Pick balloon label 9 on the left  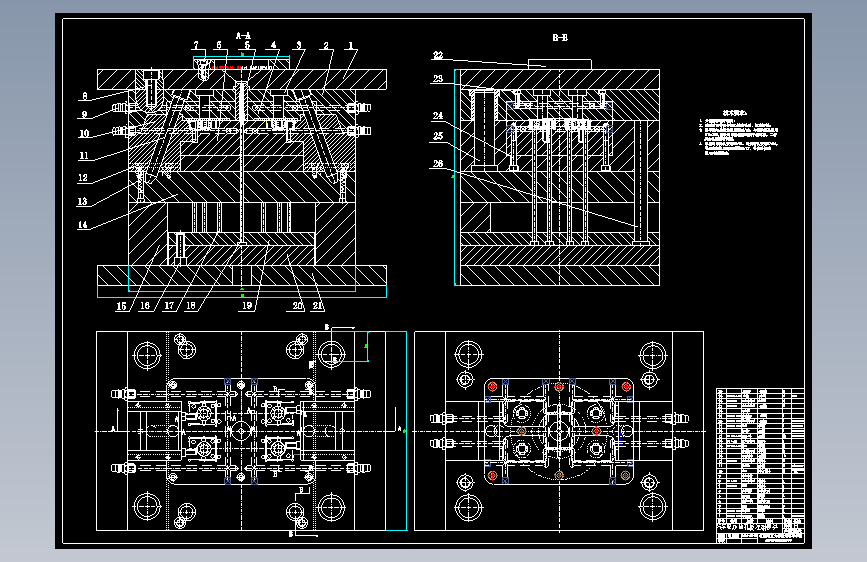(x=85, y=115)
